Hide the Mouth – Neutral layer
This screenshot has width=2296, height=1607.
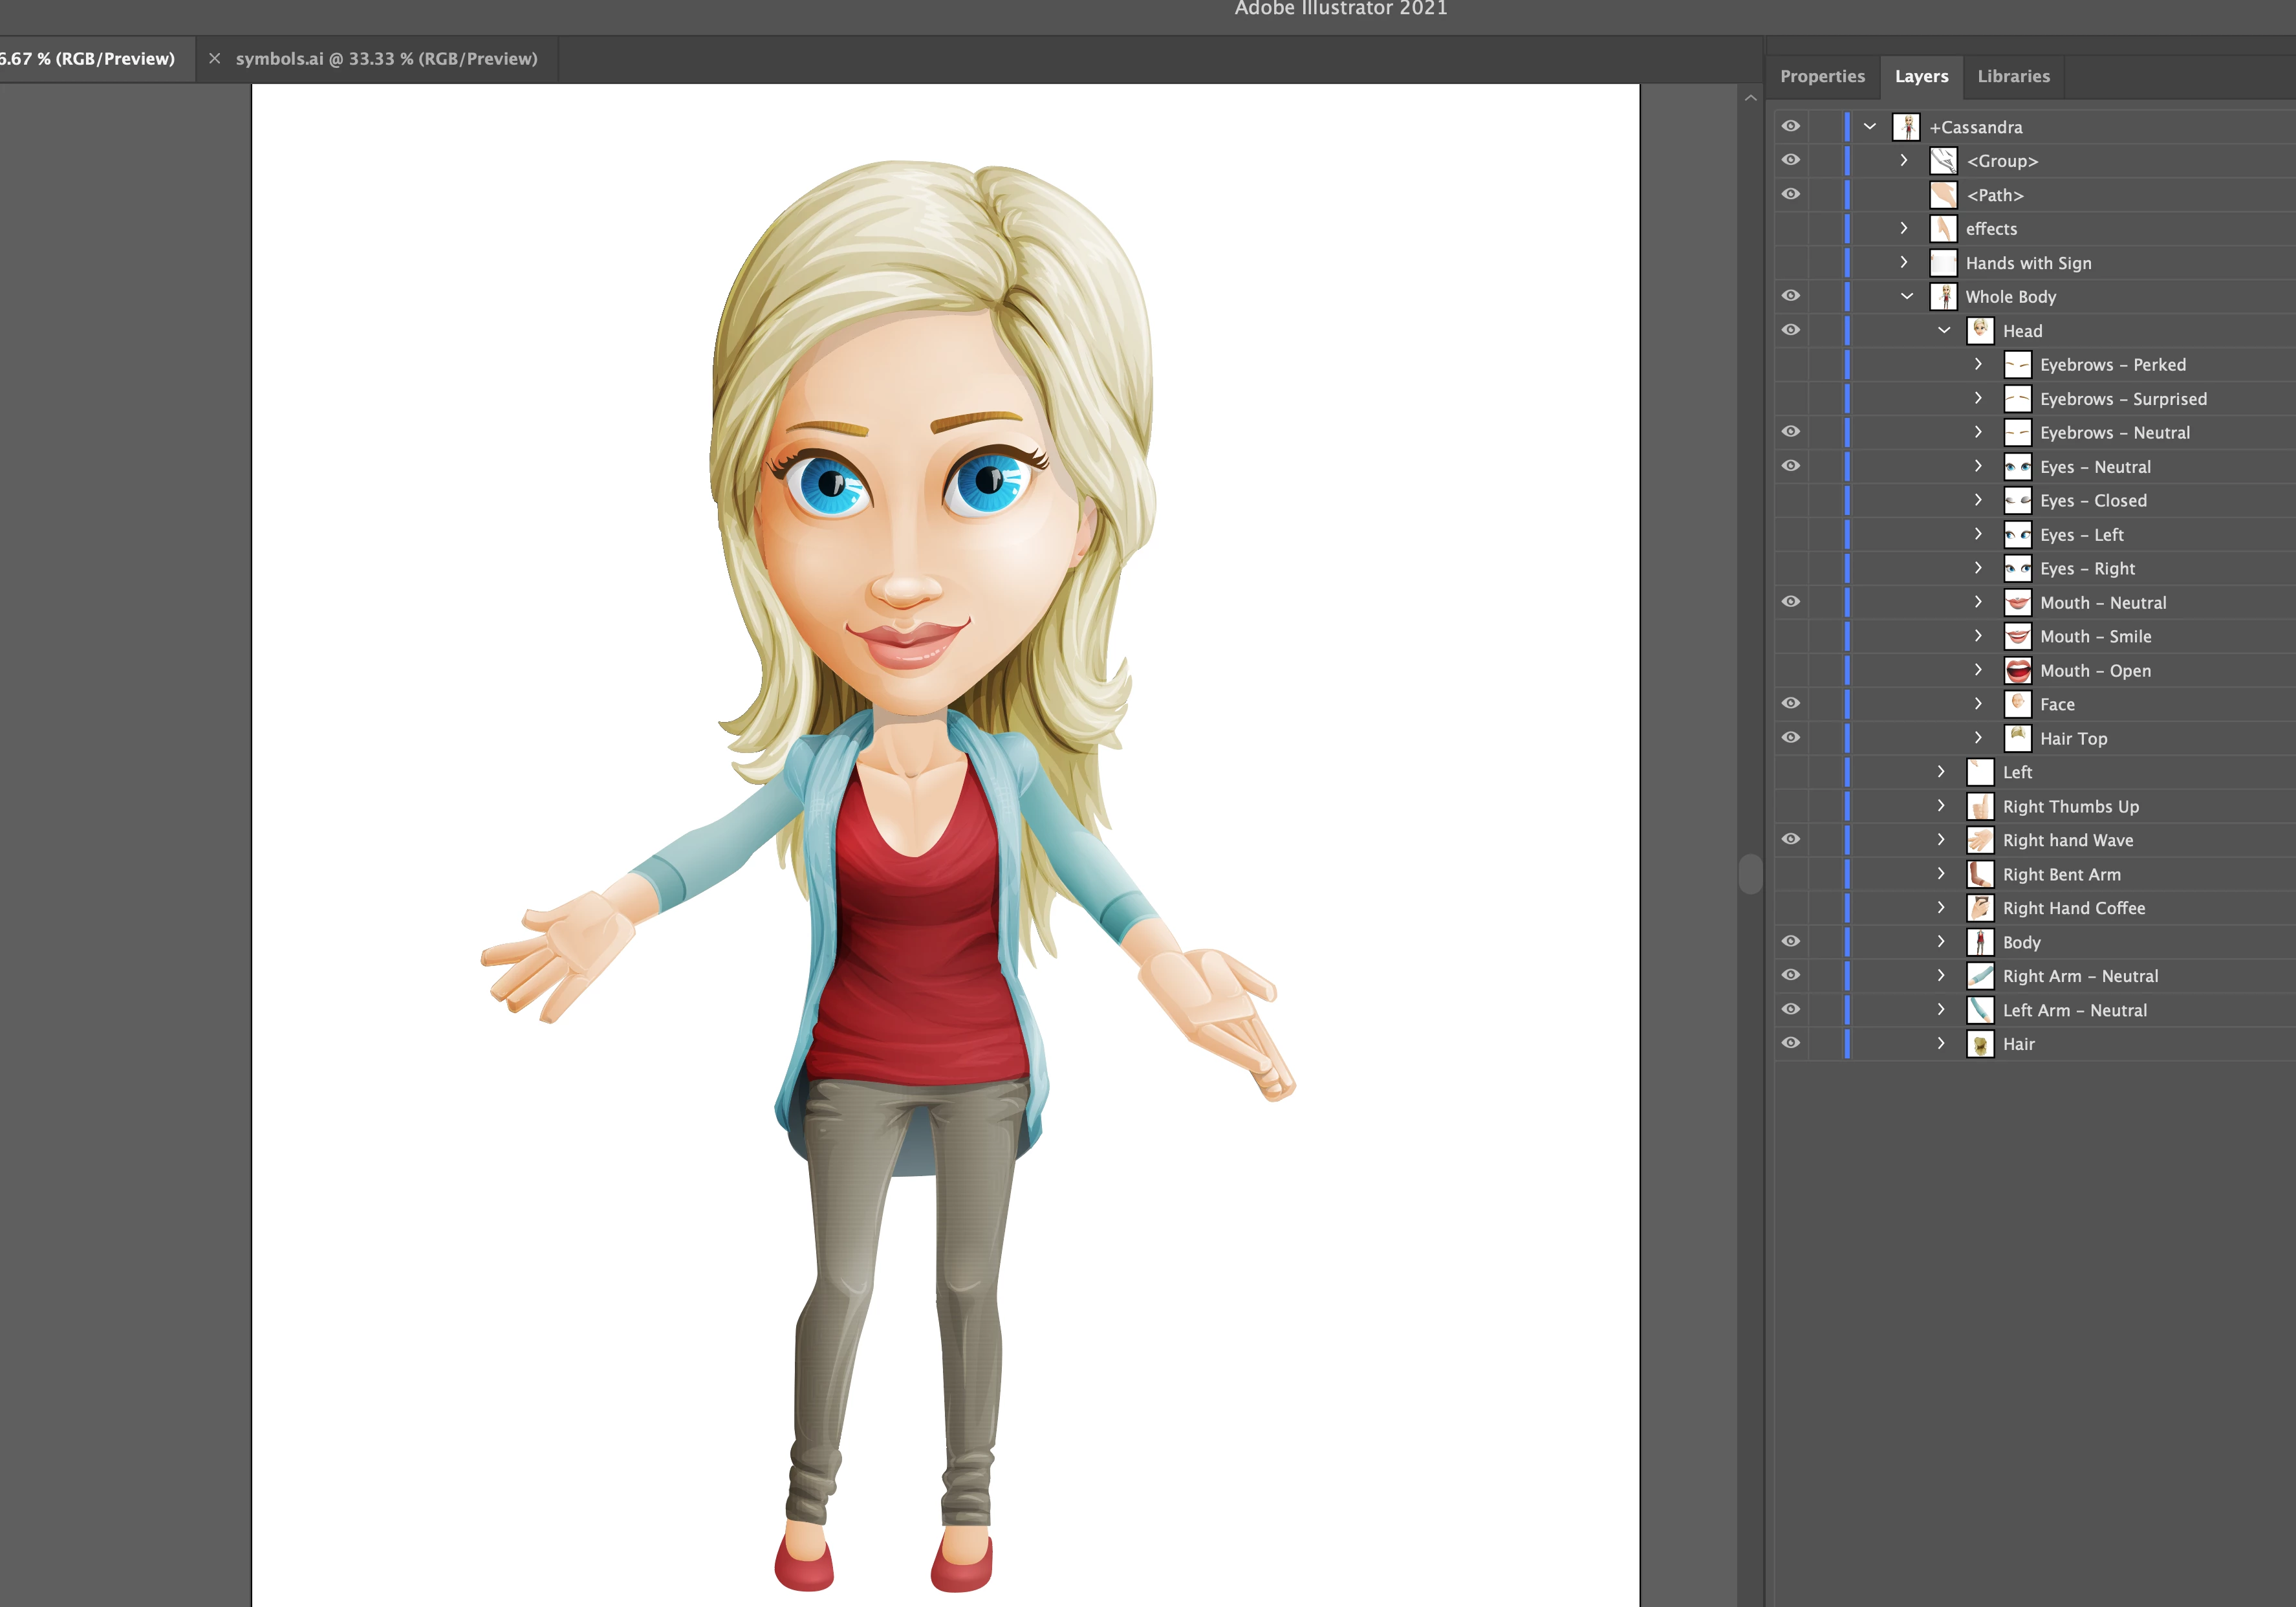(1791, 602)
